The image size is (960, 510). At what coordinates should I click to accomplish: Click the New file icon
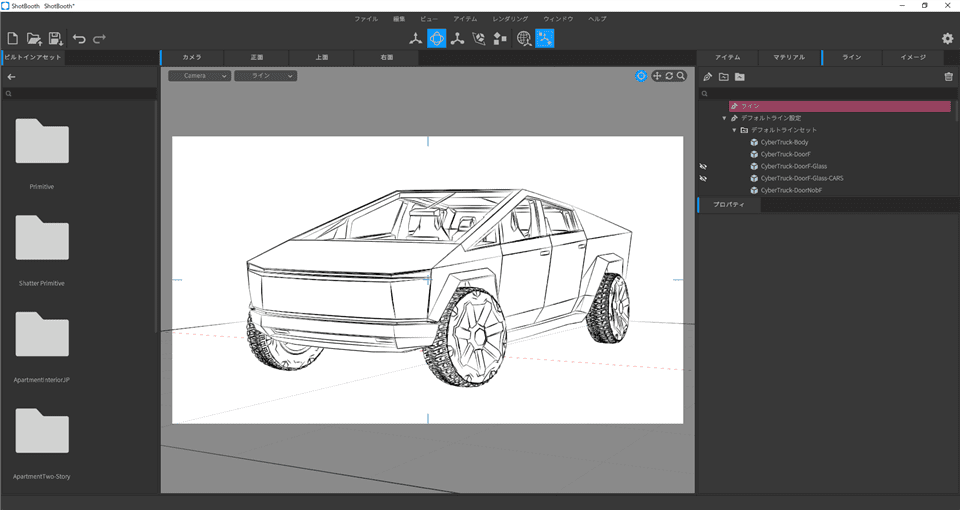click(12, 39)
